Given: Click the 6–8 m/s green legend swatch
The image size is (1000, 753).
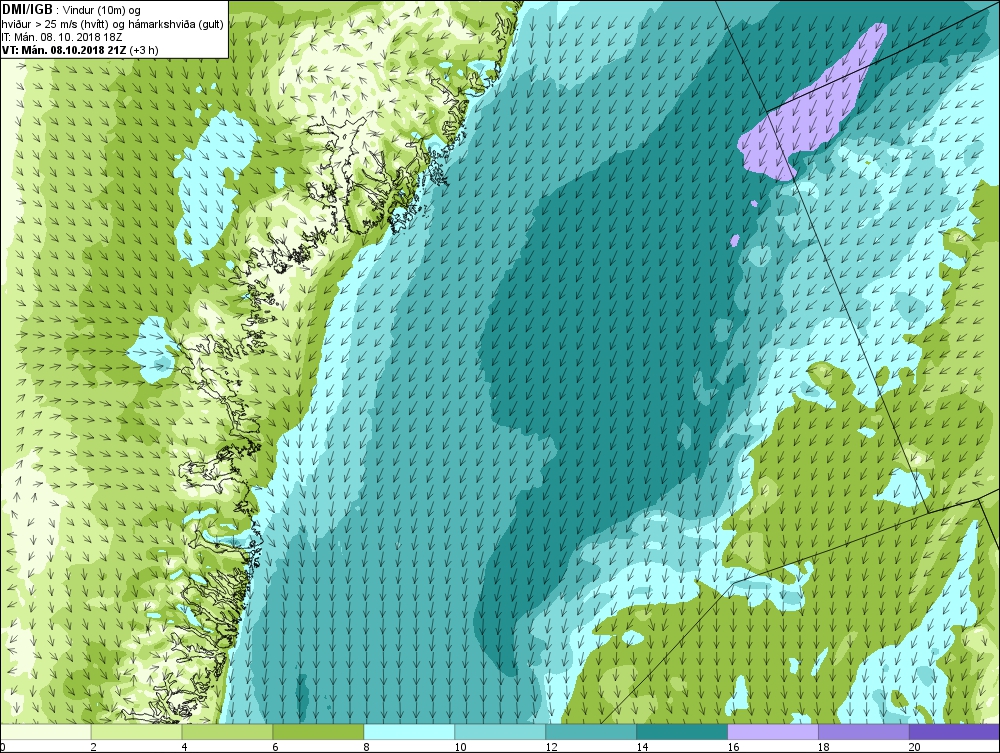Looking at the screenshot, I should (318, 732).
